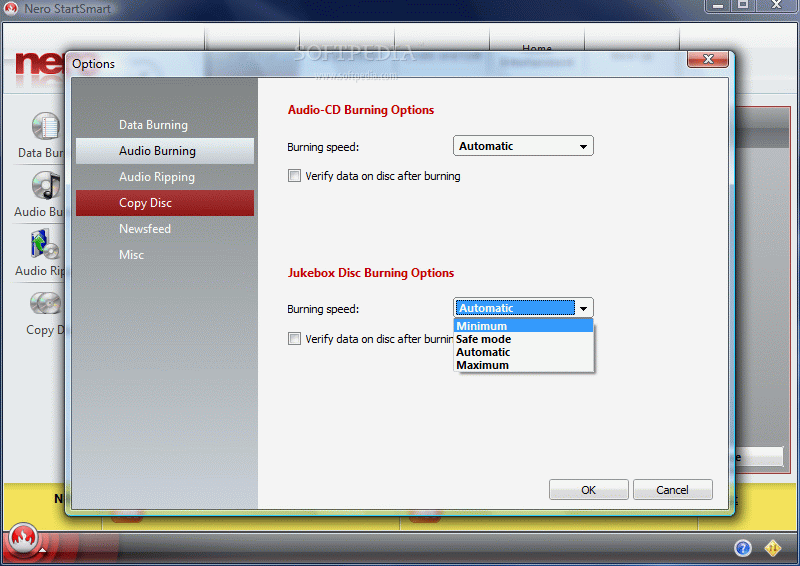Viewport: 800px width, 566px height.
Task: Click the Home tab in StartSmart window
Action: coord(537,48)
